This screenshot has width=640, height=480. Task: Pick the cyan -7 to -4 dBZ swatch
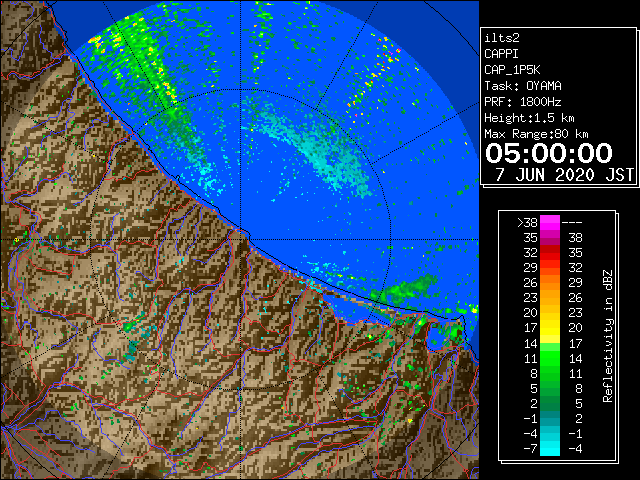tap(550, 449)
